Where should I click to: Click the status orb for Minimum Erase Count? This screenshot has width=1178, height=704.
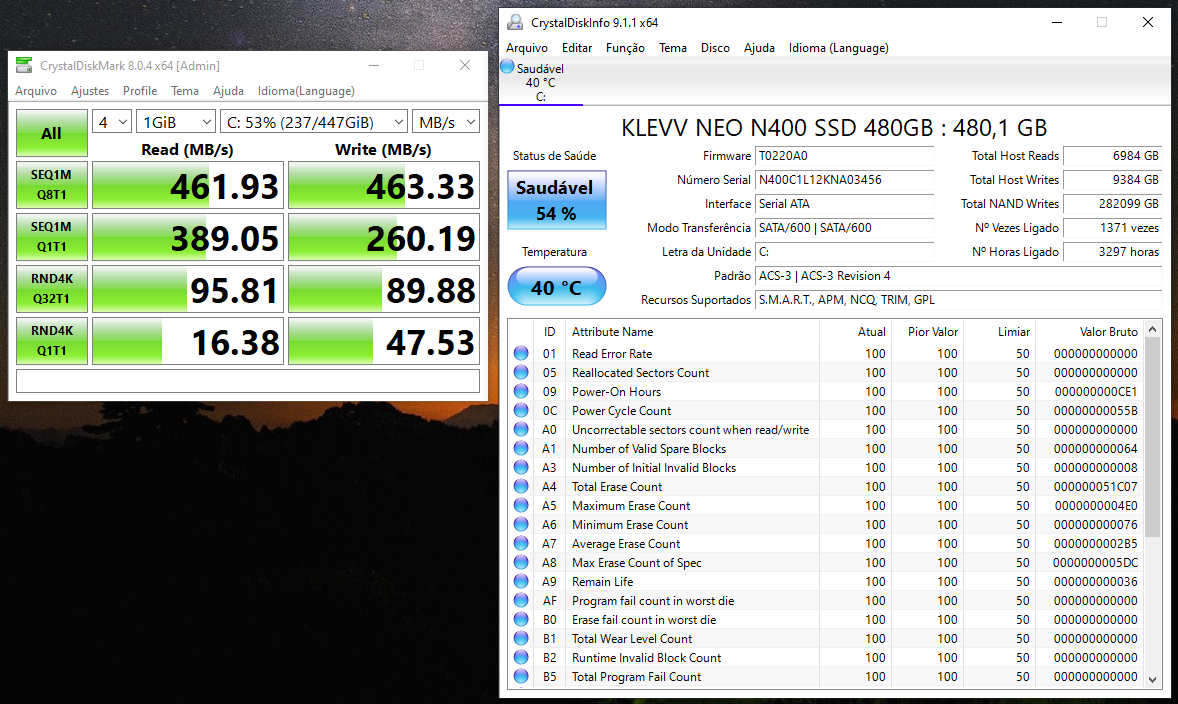click(x=521, y=524)
